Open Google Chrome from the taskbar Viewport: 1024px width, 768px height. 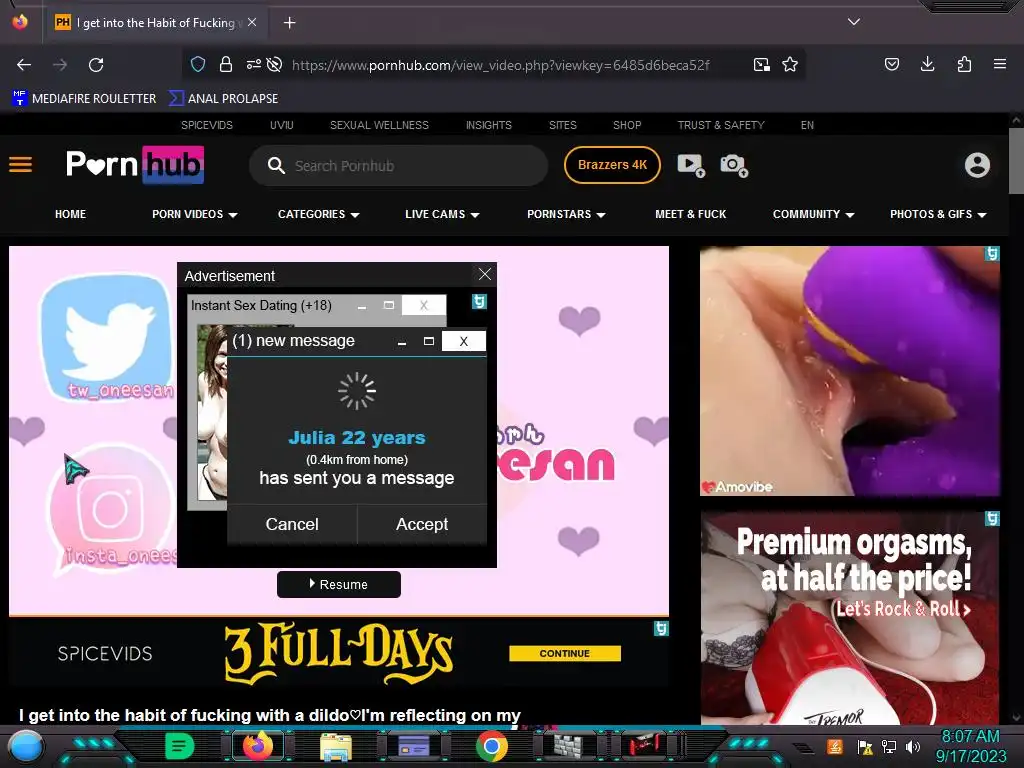click(x=492, y=746)
